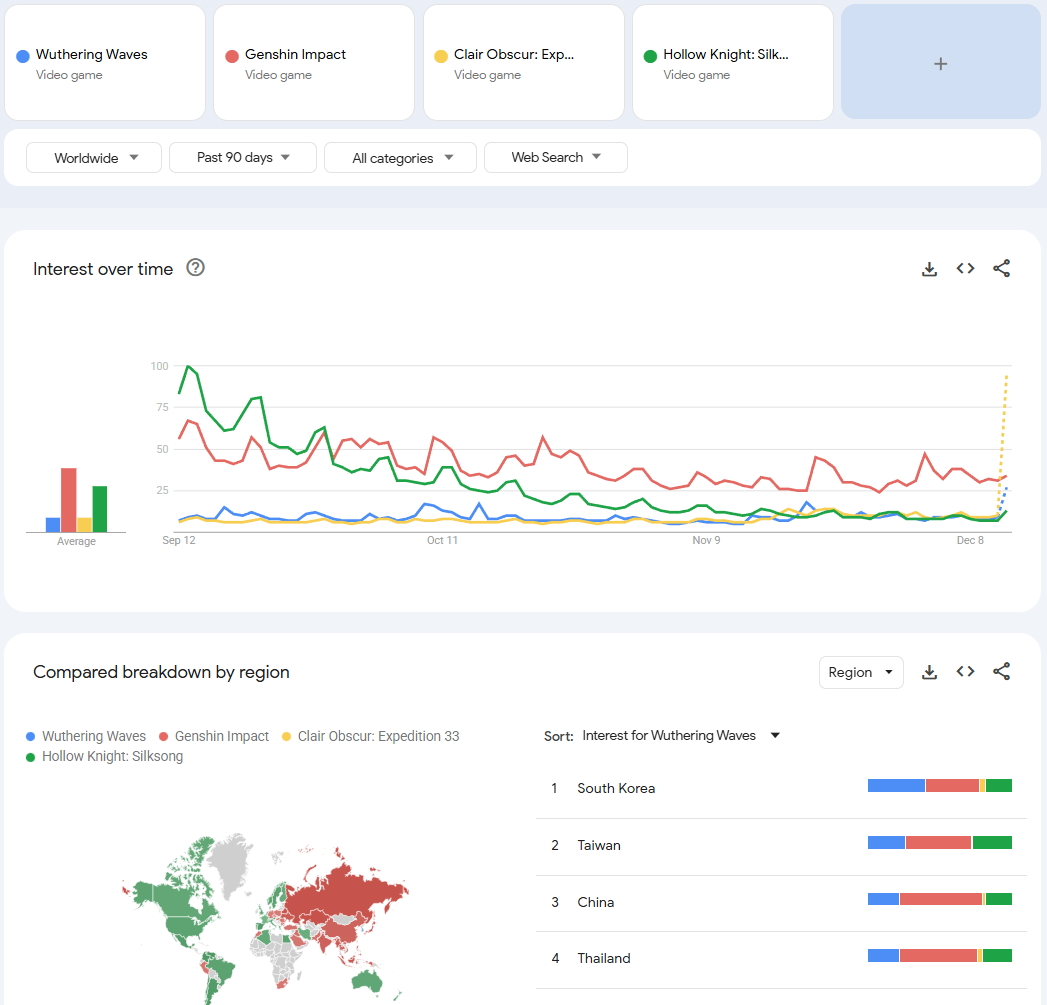This screenshot has height=1005, width=1047.
Task: Click Genshin Impact in region legend
Action: [222, 736]
